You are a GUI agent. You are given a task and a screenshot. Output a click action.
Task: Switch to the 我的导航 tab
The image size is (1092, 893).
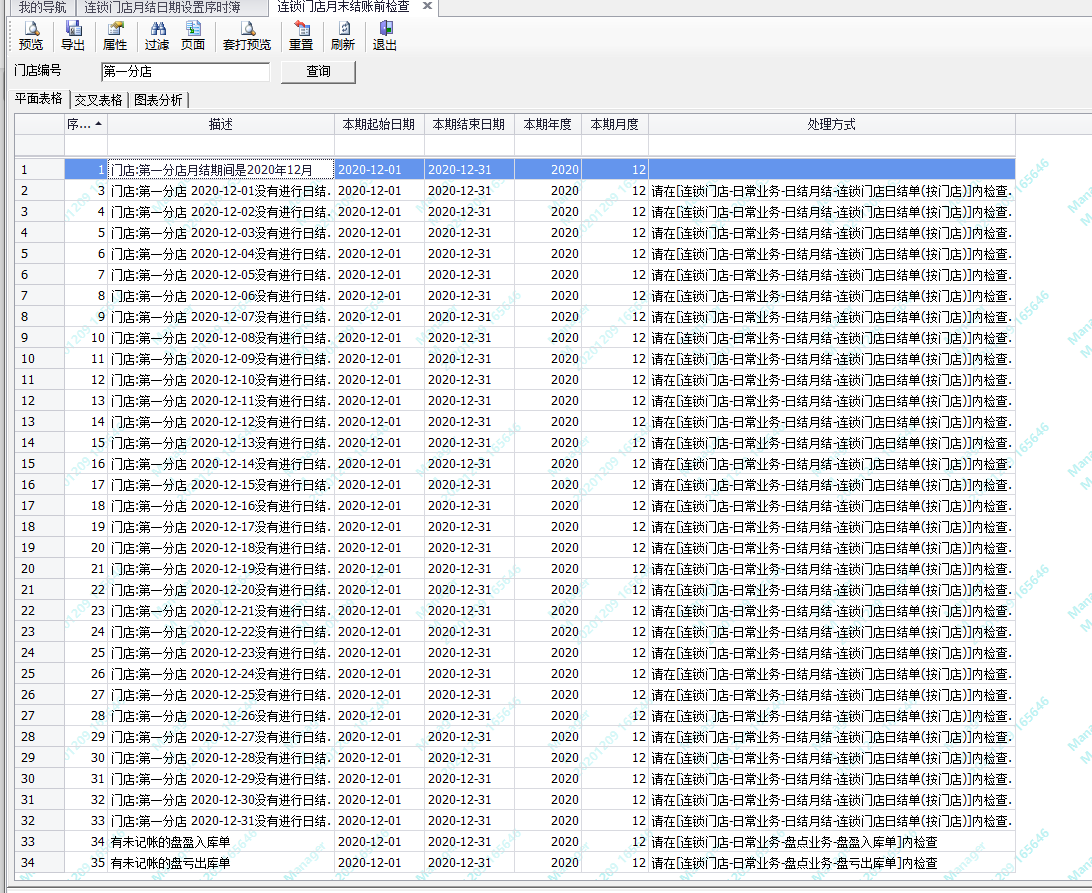click(x=42, y=7)
